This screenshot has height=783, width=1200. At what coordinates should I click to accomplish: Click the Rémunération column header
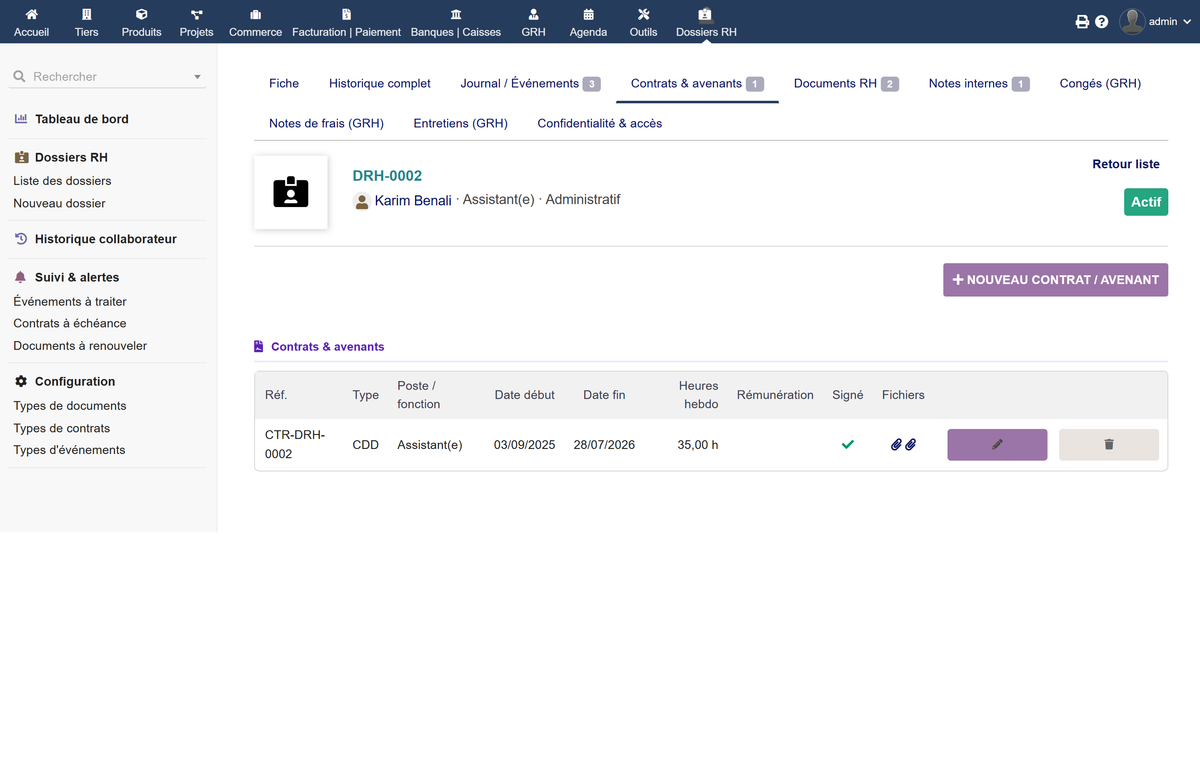pyautogui.click(x=775, y=395)
